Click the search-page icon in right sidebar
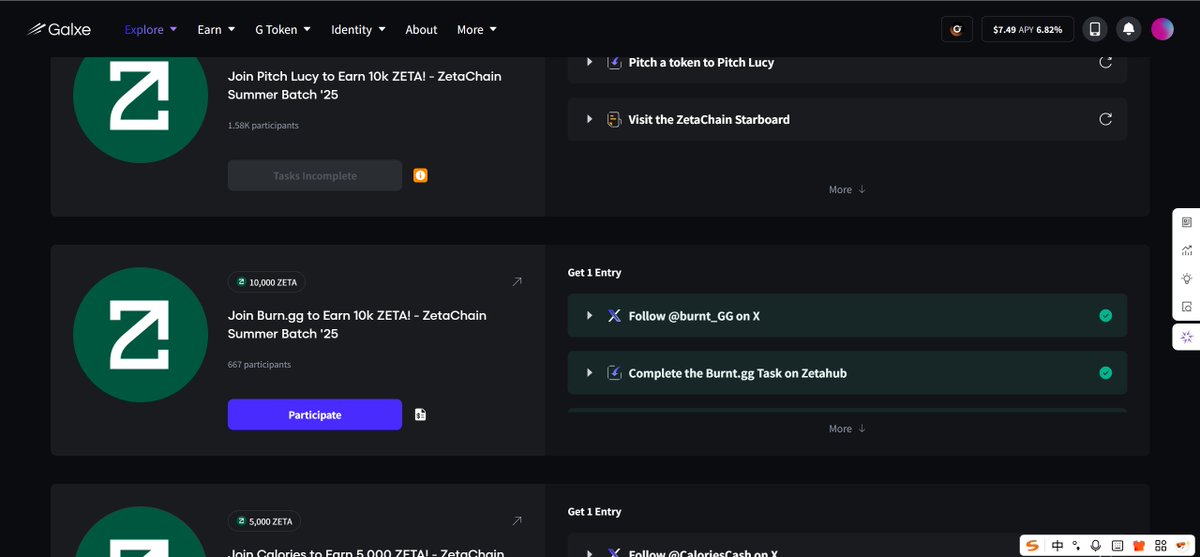1200x557 pixels. pyautogui.click(x=1187, y=306)
